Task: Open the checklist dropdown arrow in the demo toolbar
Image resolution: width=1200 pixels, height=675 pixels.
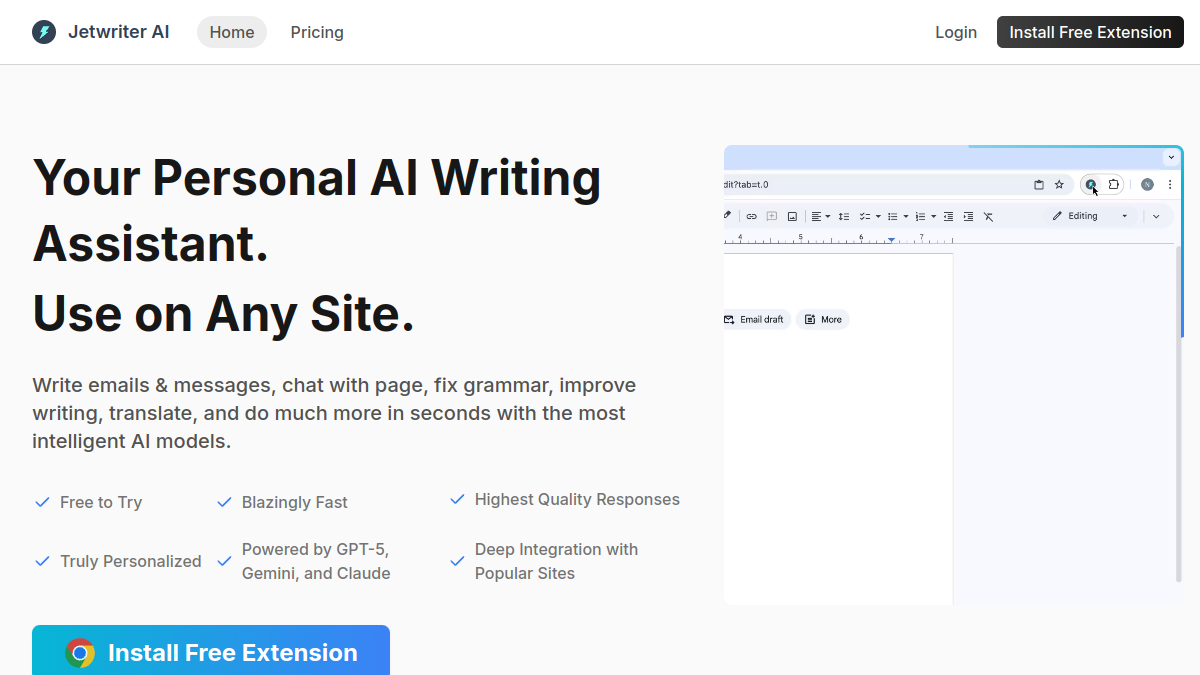Action: [878, 216]
